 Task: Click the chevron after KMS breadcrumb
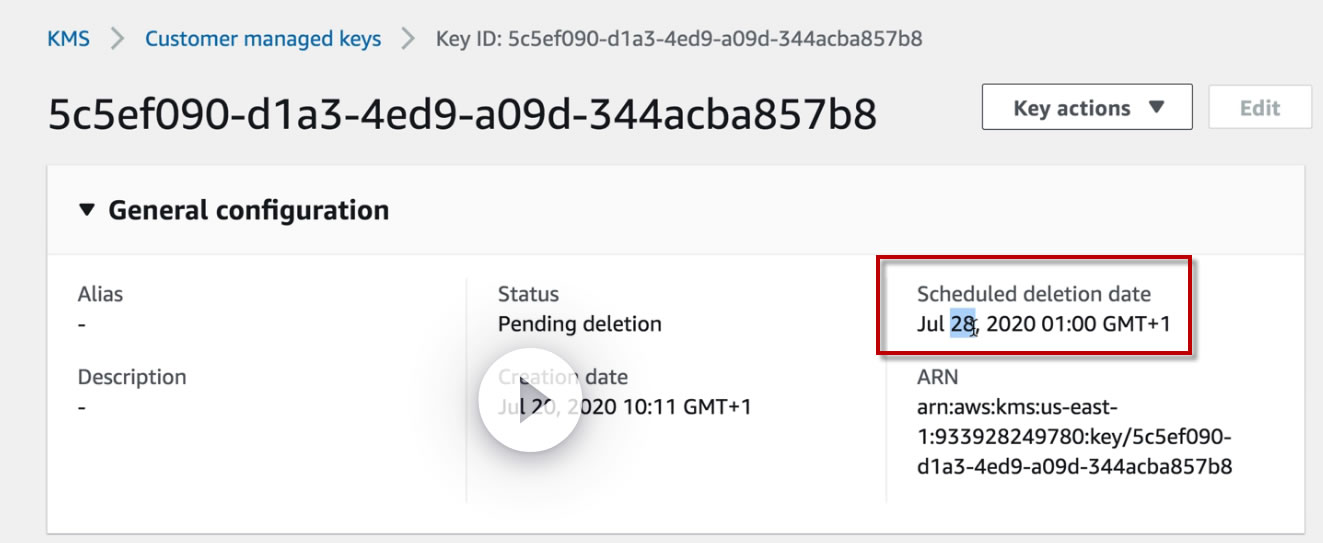tap(117, 39)
